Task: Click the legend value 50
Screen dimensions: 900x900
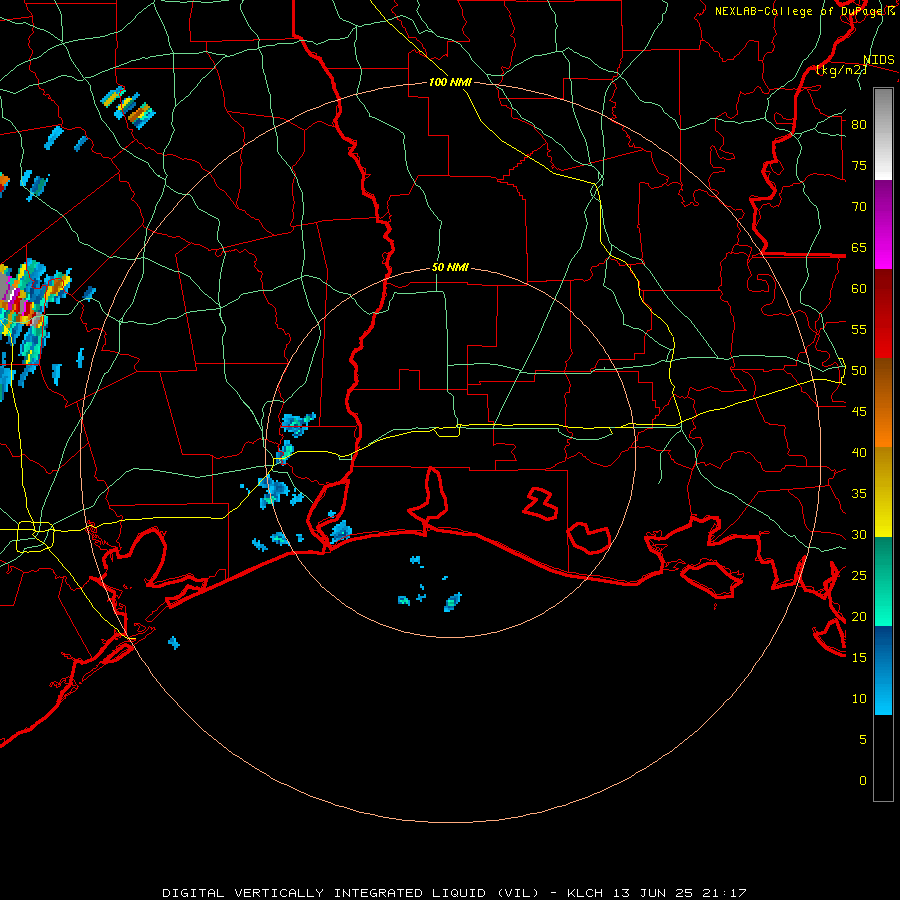Action: 859,371
